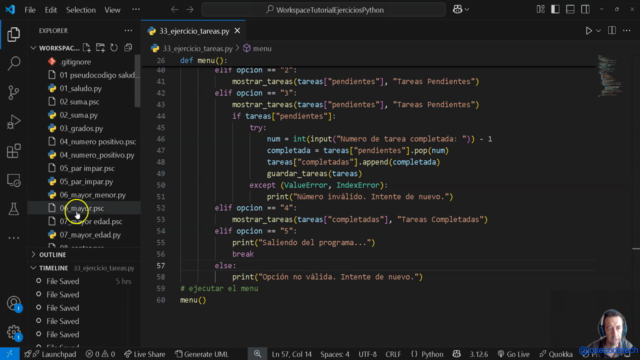Open the Explorer view in activity bar
Image resolution: width=640 pixels, height=360 pixels.
point(13,34)
